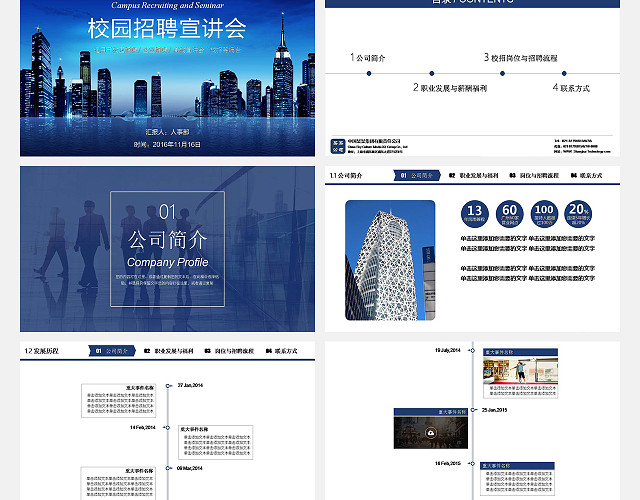Click the circle badge showing 60
This screenshot has width=640, height=500.
[509, 214]
